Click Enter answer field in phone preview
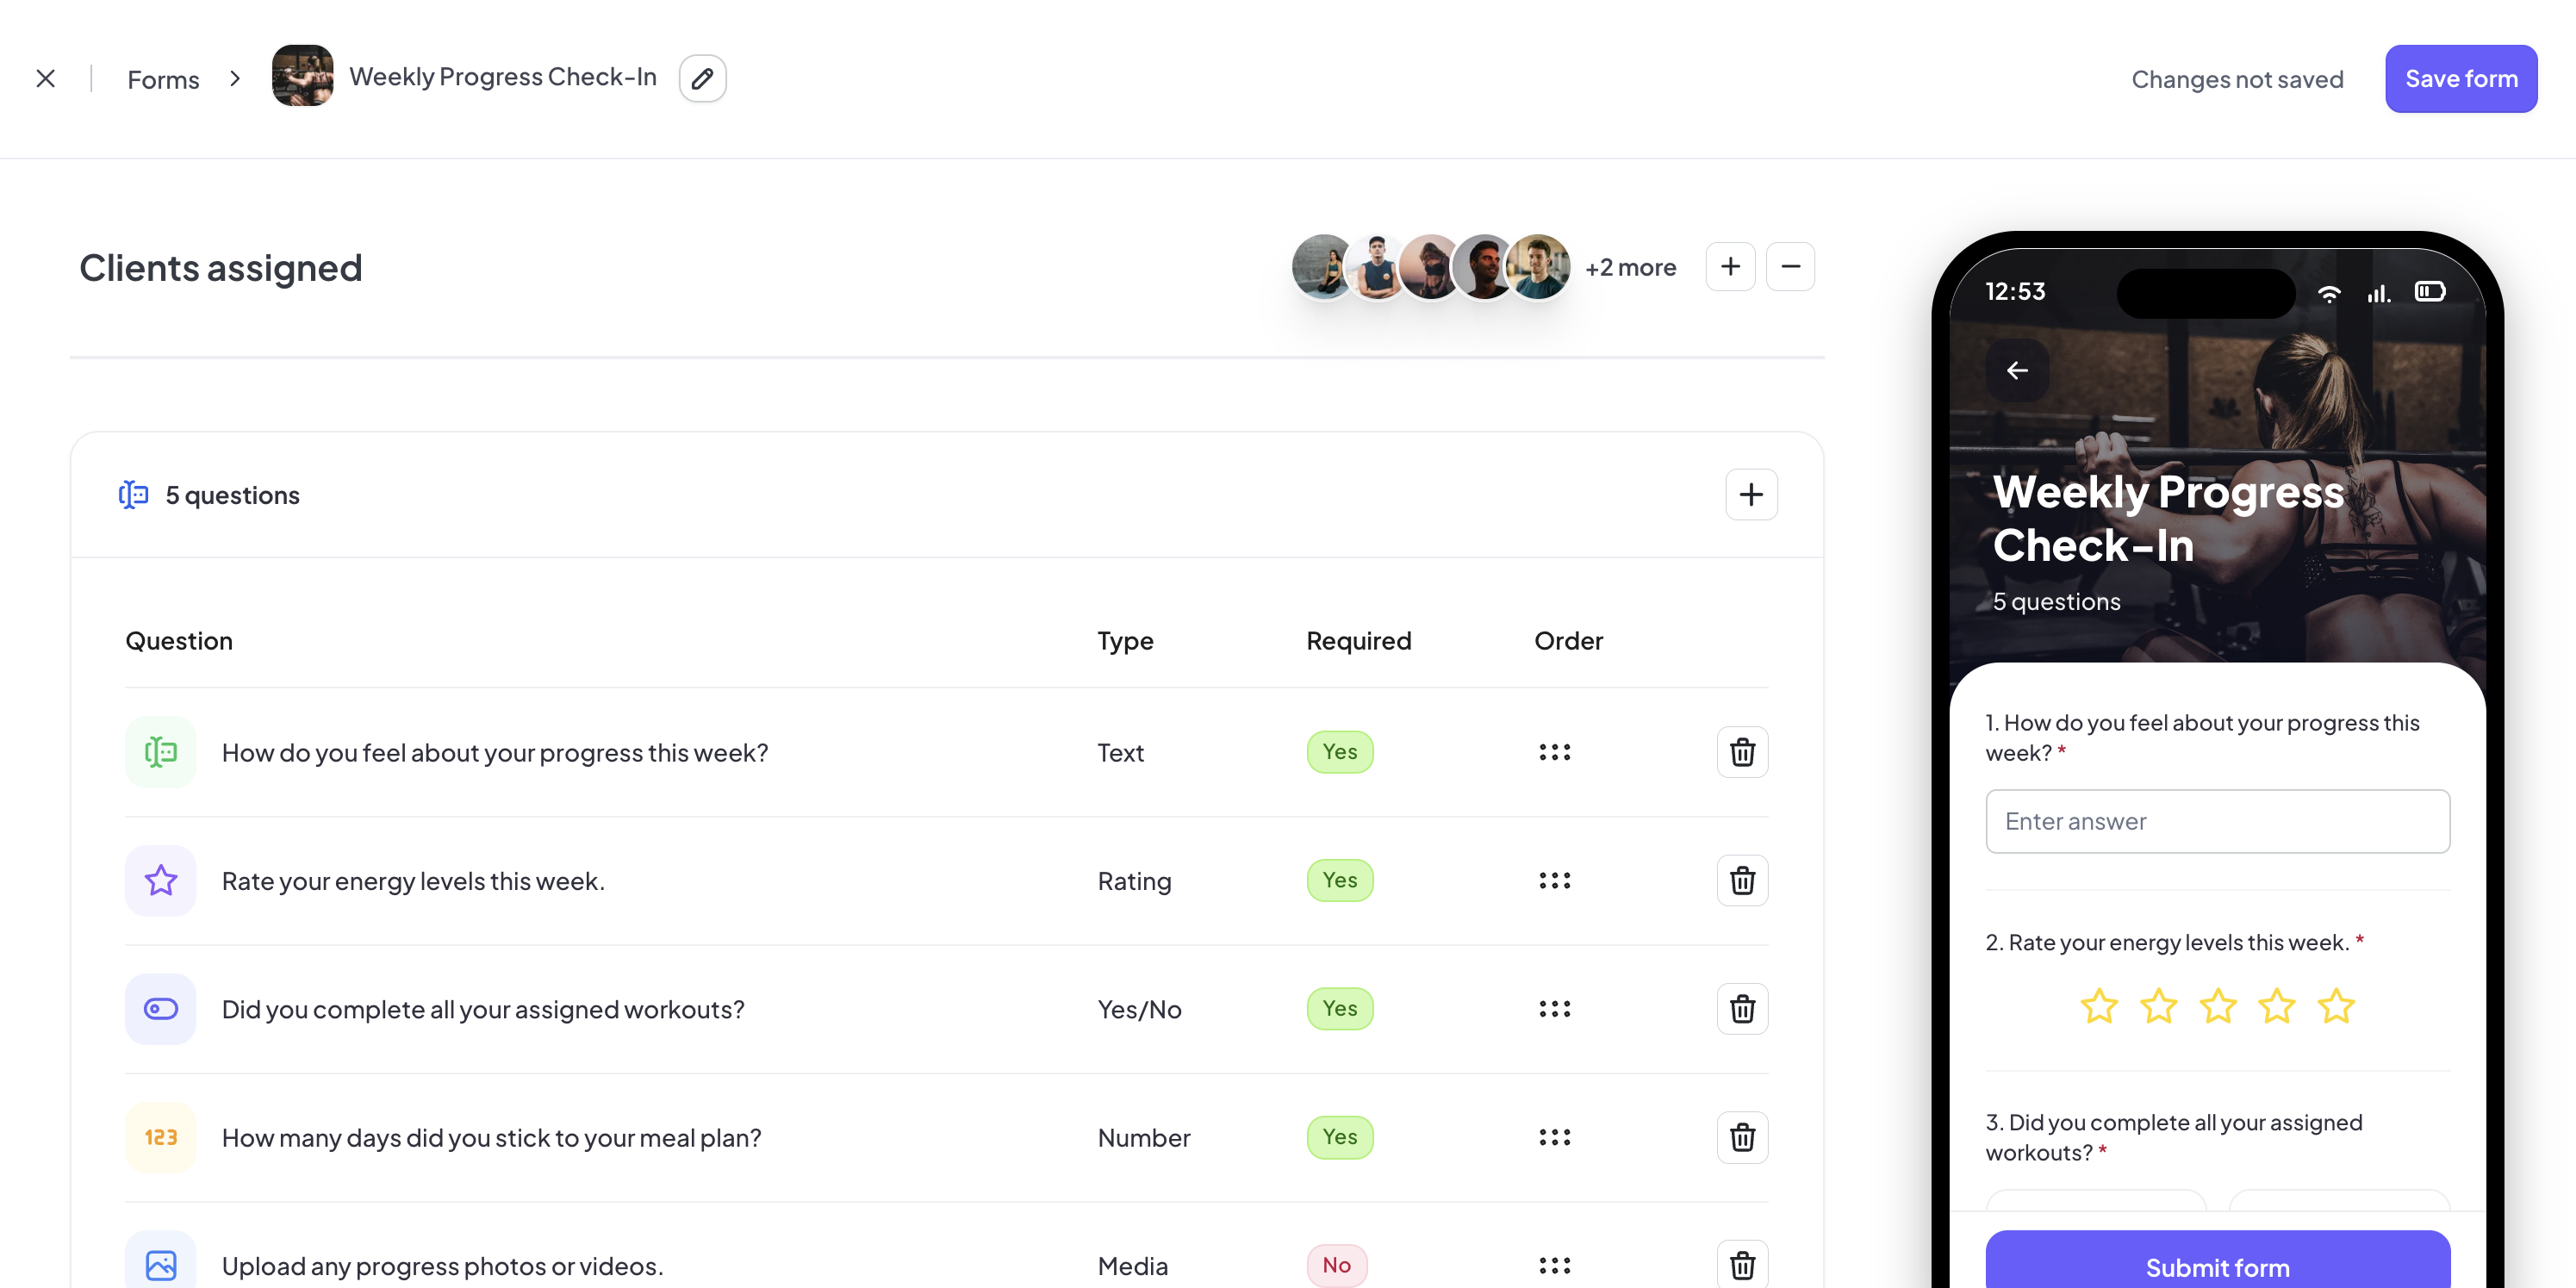 click(2217, 821)
